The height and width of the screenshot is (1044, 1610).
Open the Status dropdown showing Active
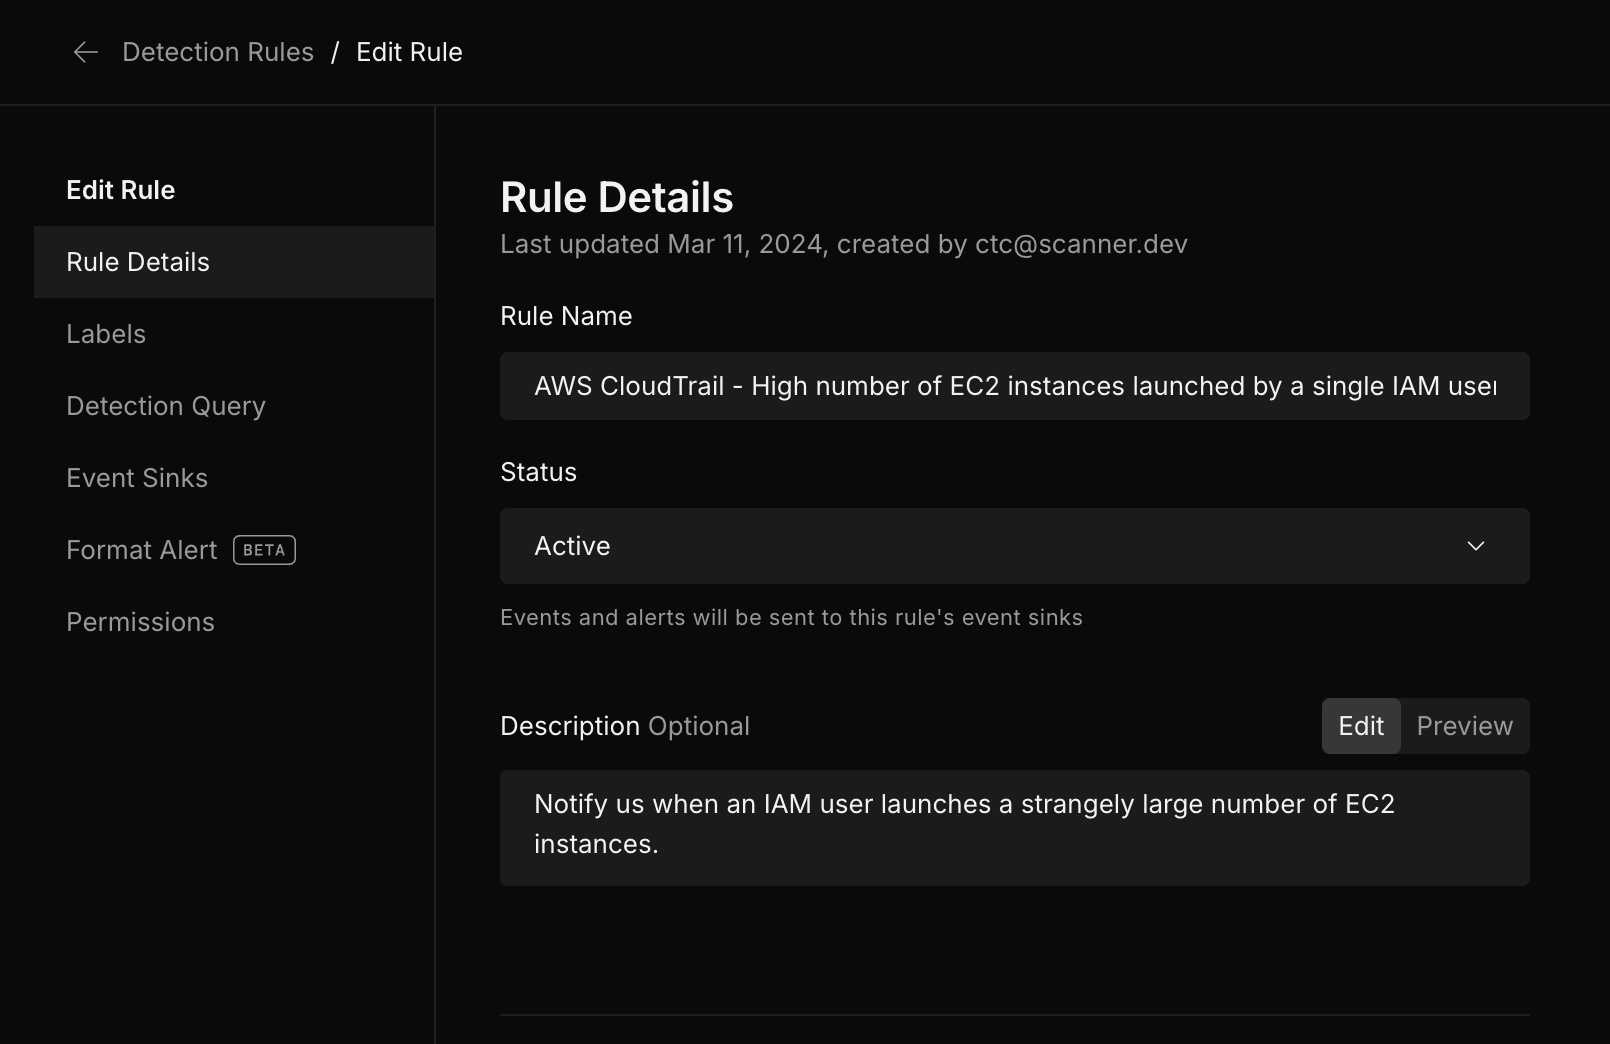[1000, 546]
